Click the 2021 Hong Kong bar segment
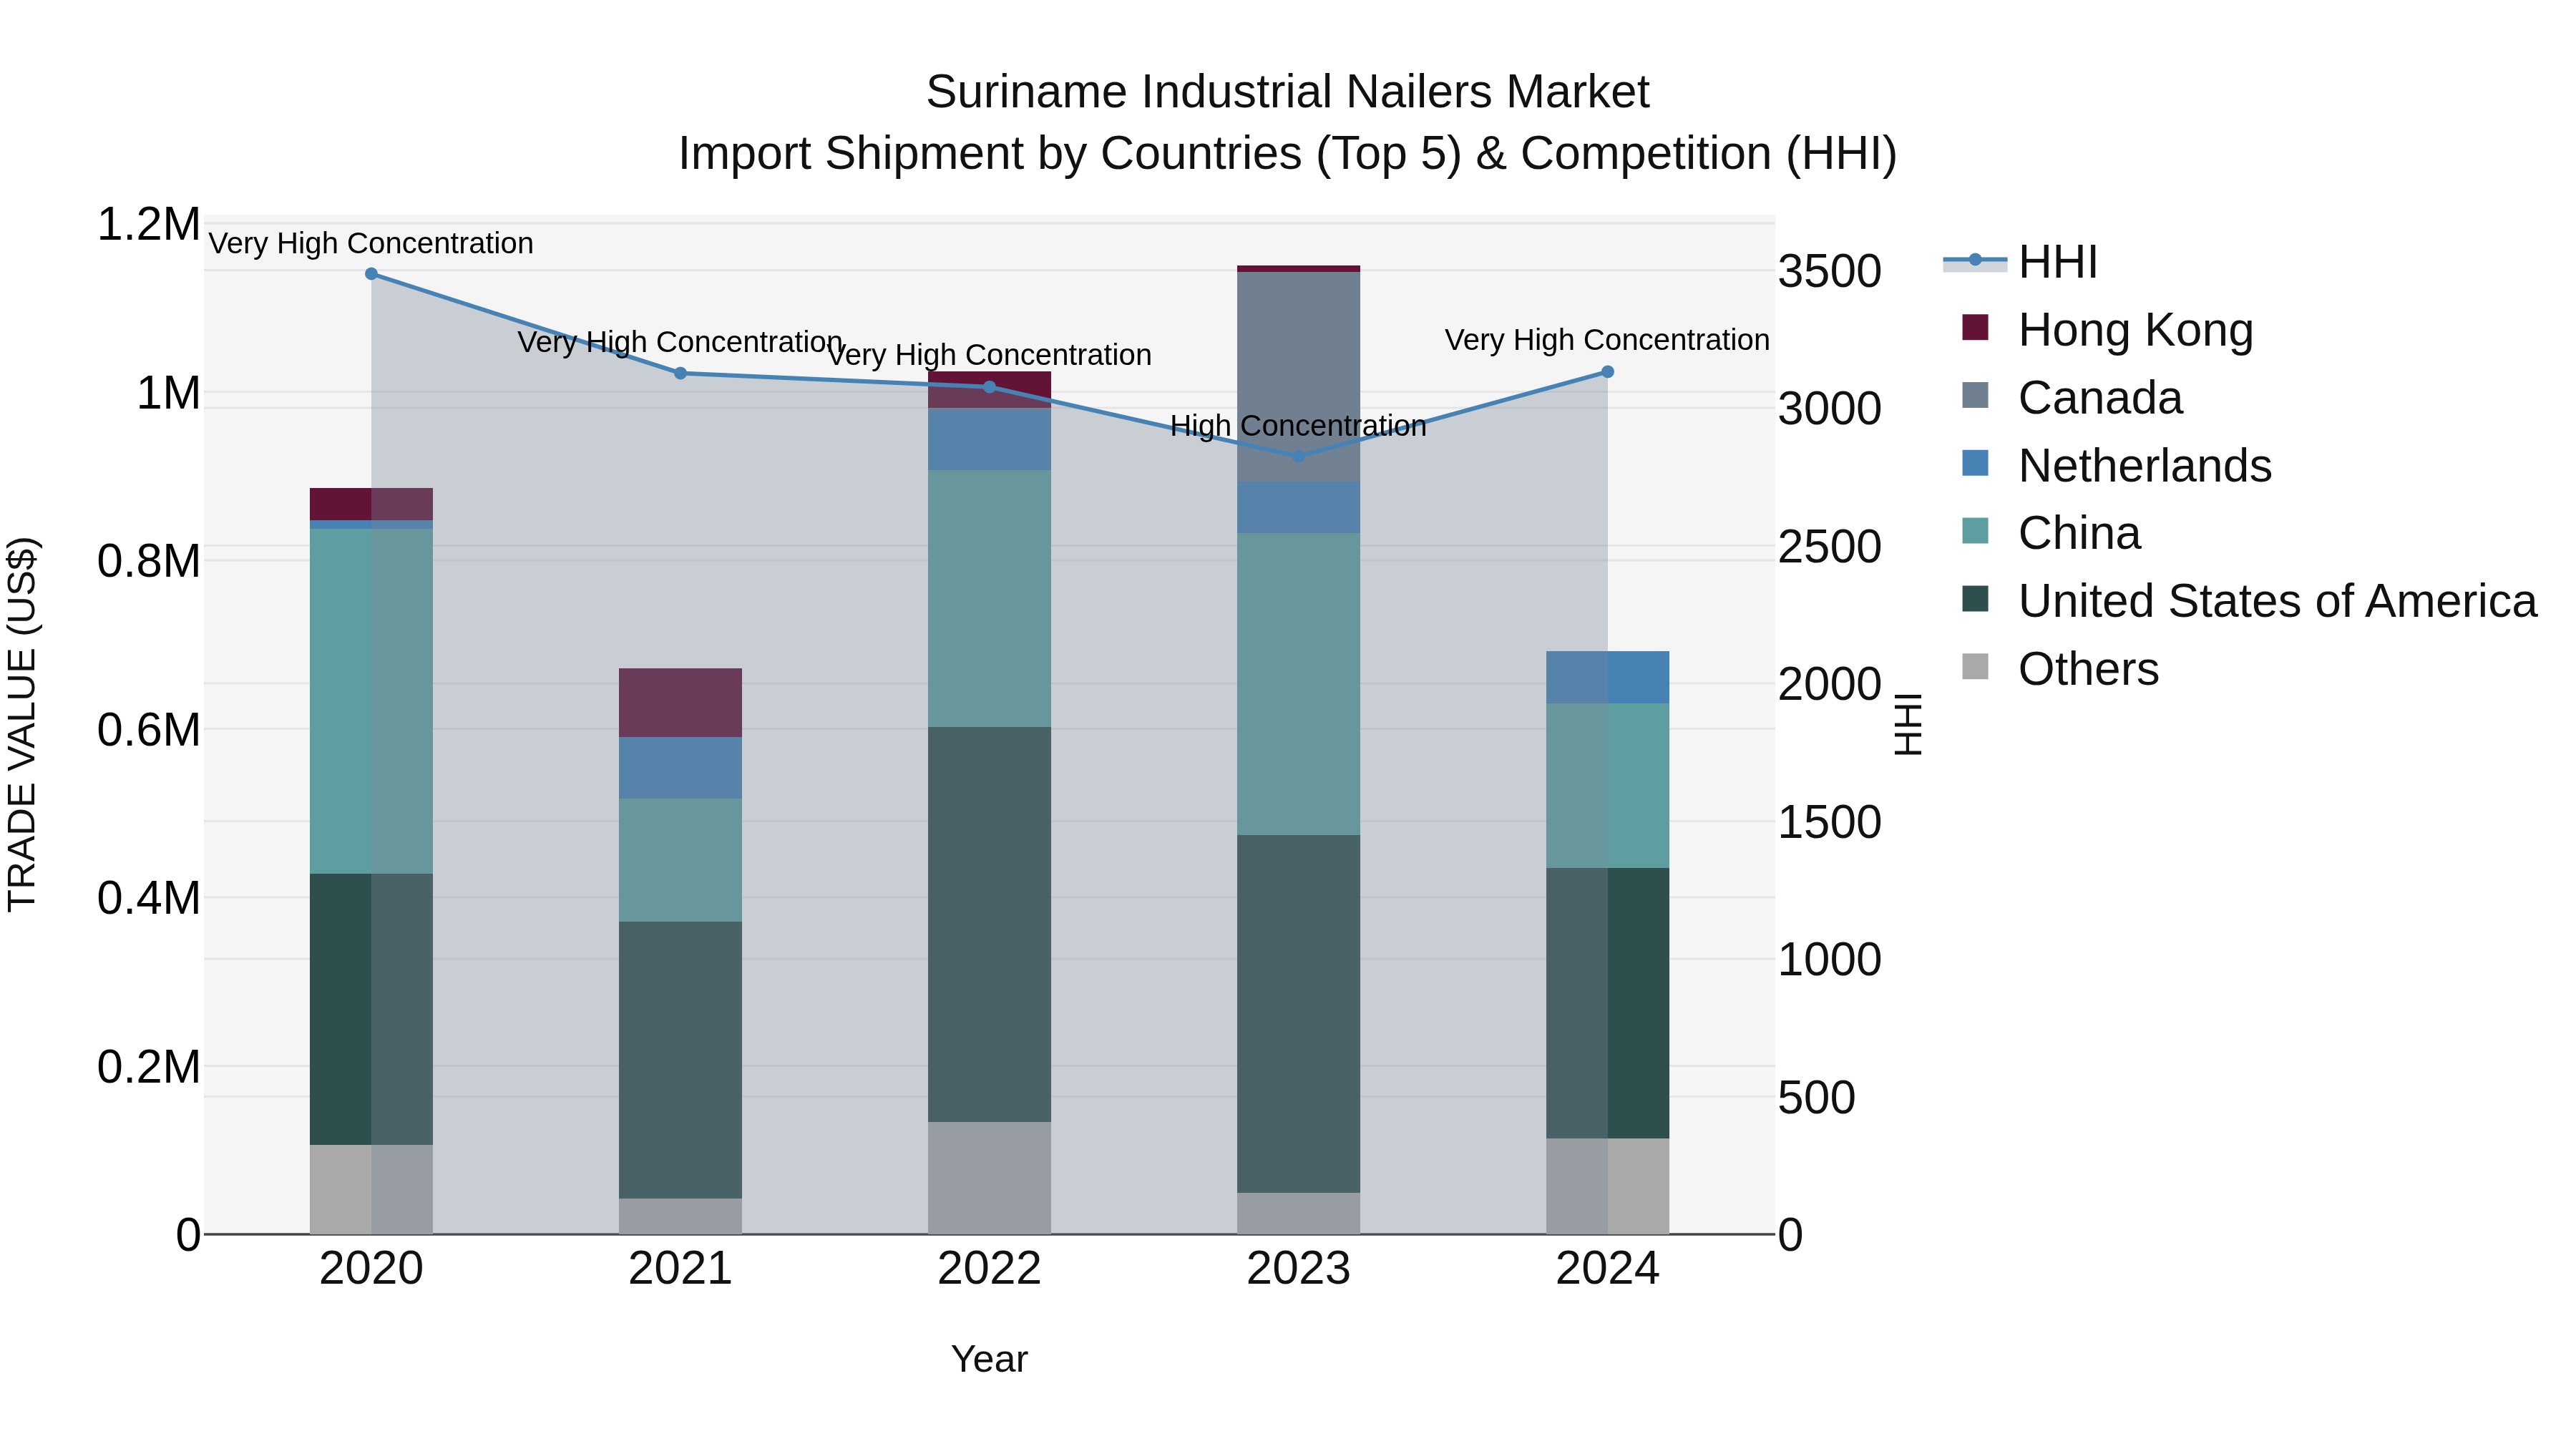The image size is (2576, 1449). coord(680,703)
